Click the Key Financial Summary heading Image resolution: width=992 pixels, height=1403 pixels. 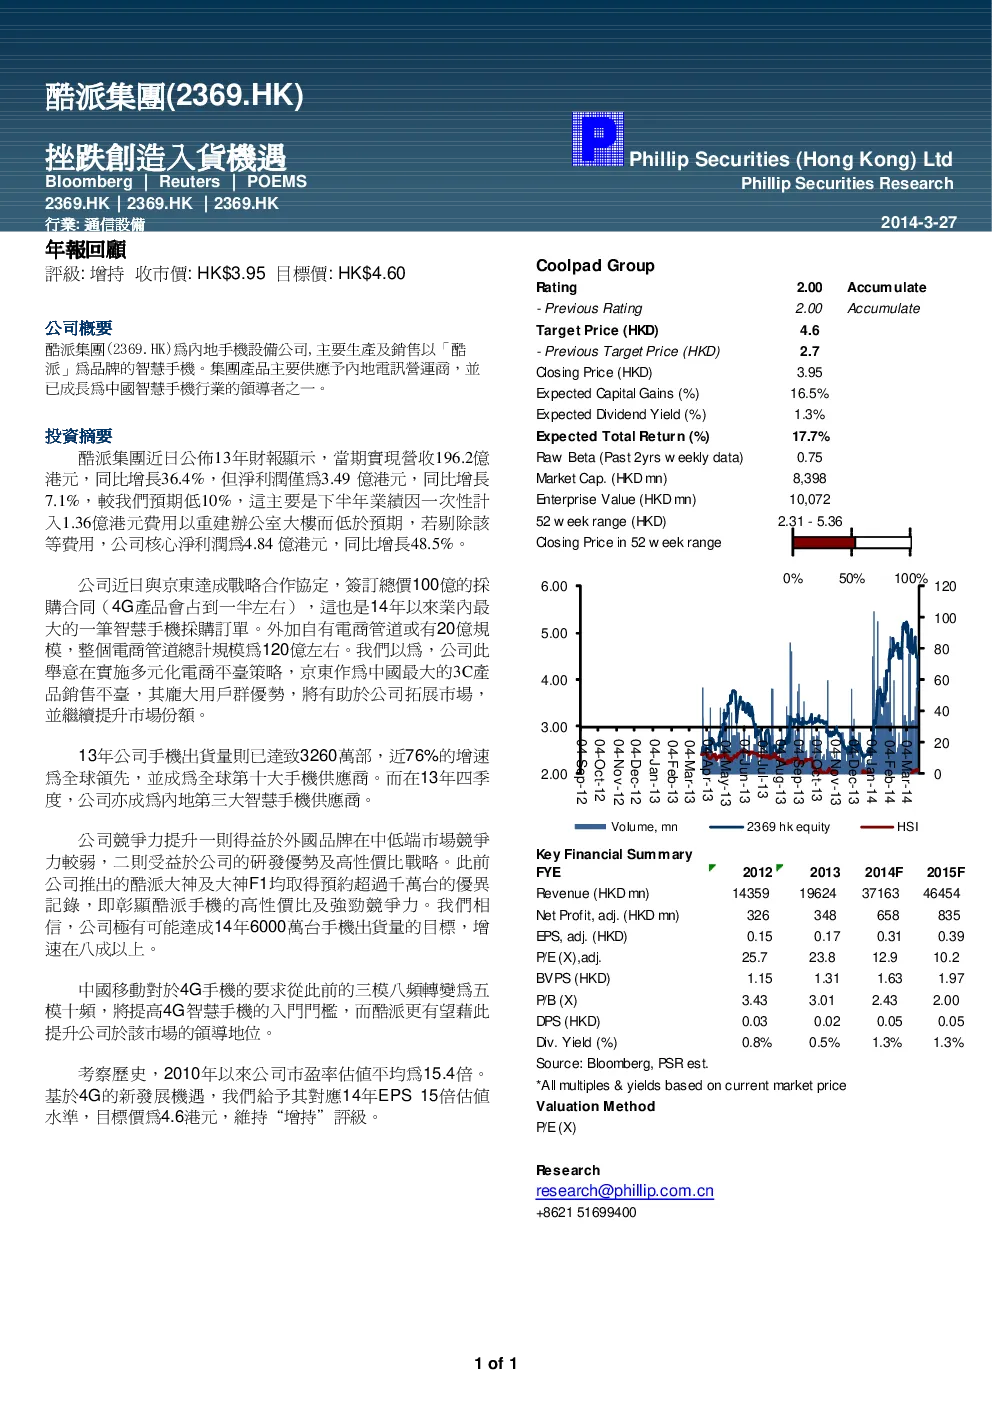[x=614, y=854]
